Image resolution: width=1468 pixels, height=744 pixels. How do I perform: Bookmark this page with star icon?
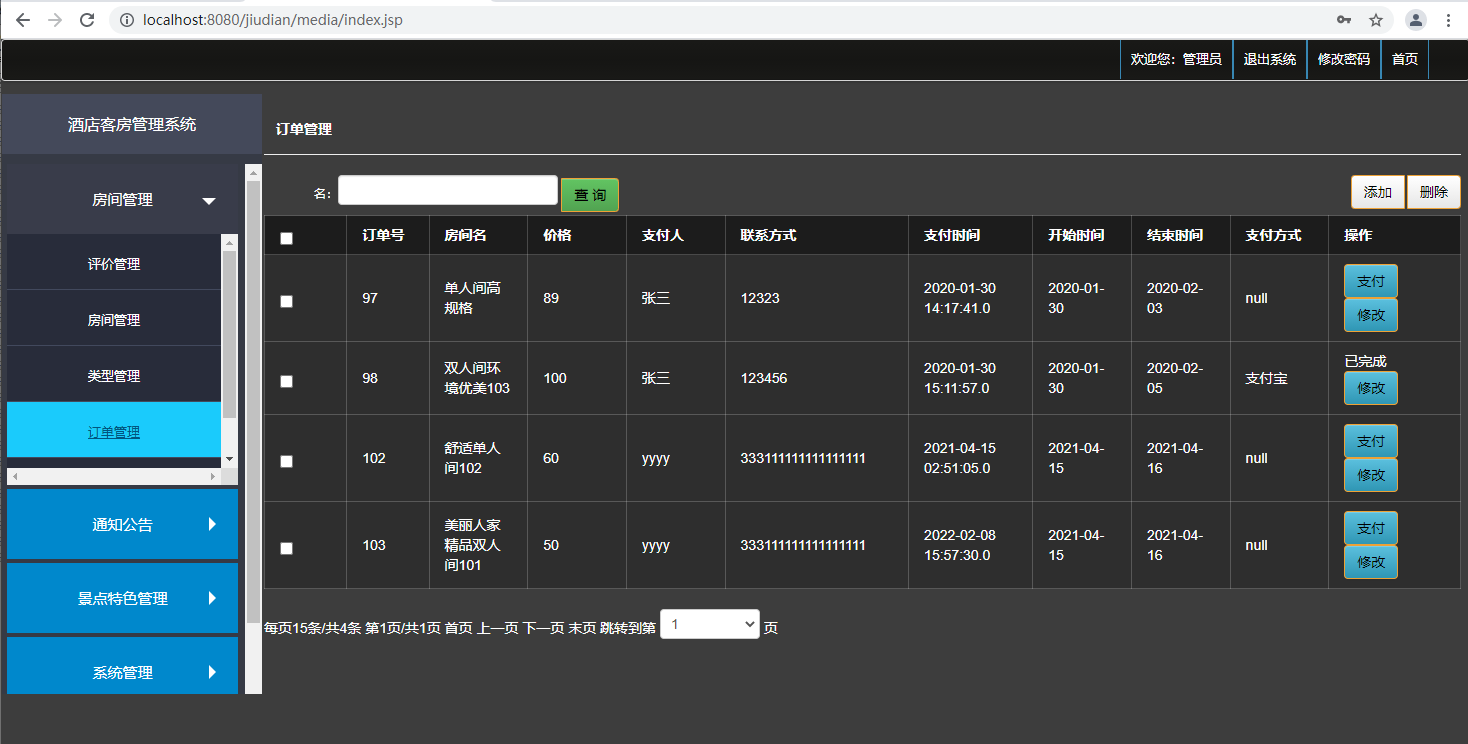1376,20
